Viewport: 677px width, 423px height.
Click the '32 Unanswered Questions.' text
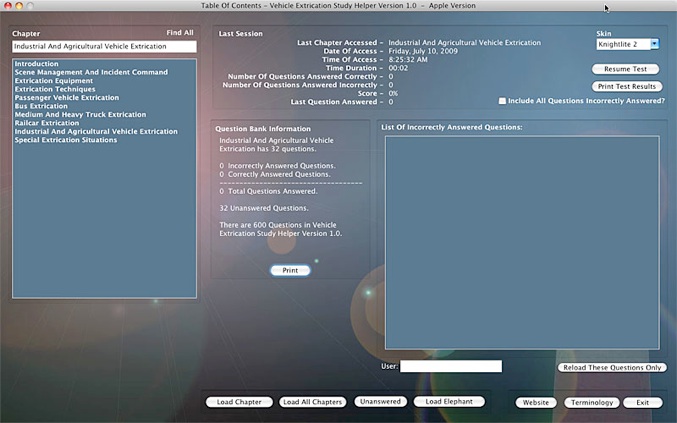pyautogui.click(x=264, y=208)
